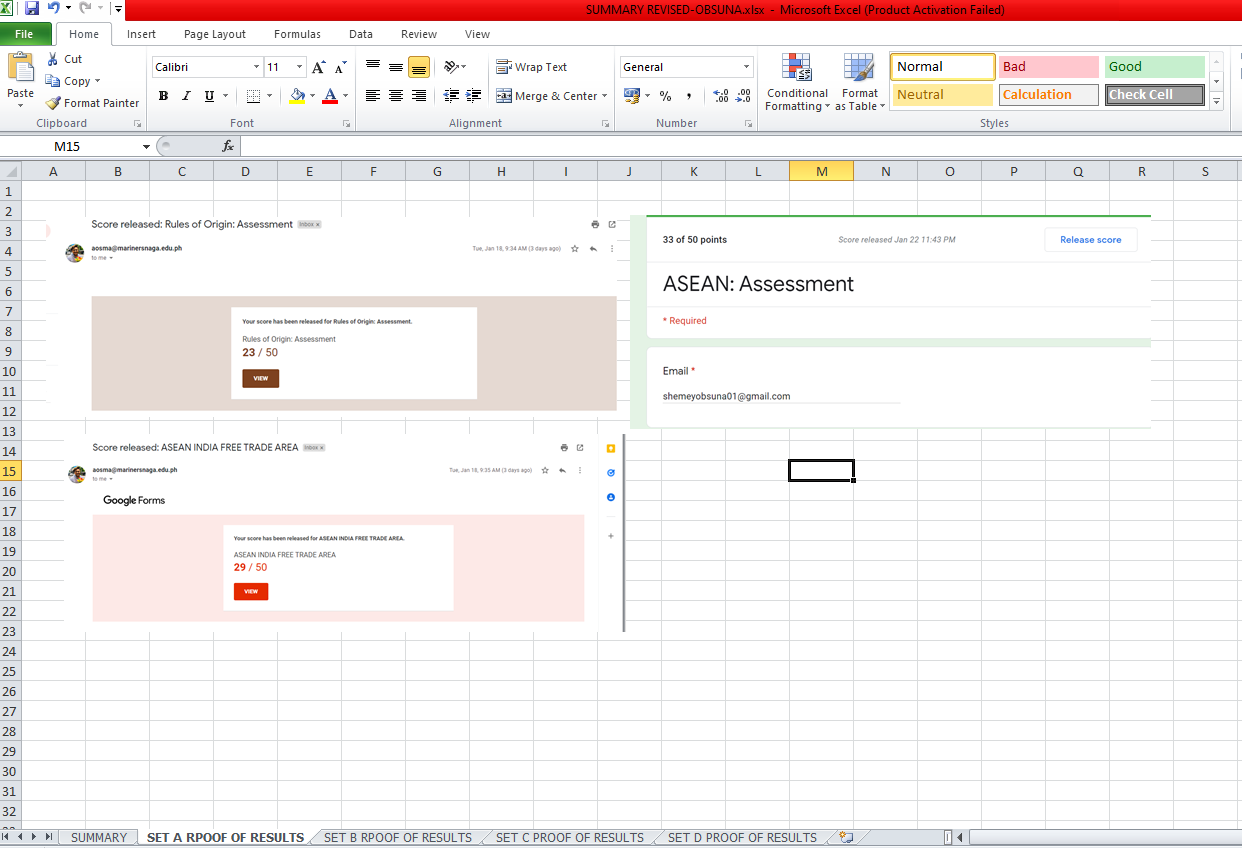Open the Font name Calibri dropdown
Image resolution: width=1242 pixels, height=848 pixels.
[x=256, y=67]
